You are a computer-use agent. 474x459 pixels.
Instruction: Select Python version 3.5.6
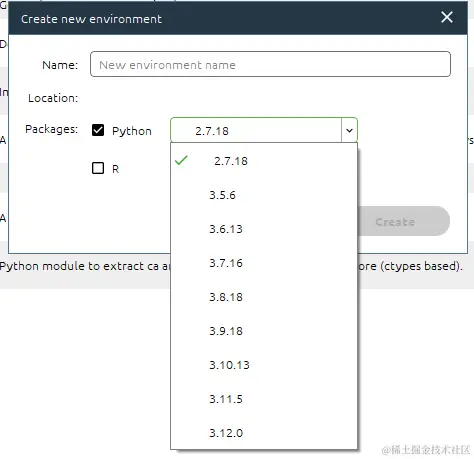click(264, 195)
